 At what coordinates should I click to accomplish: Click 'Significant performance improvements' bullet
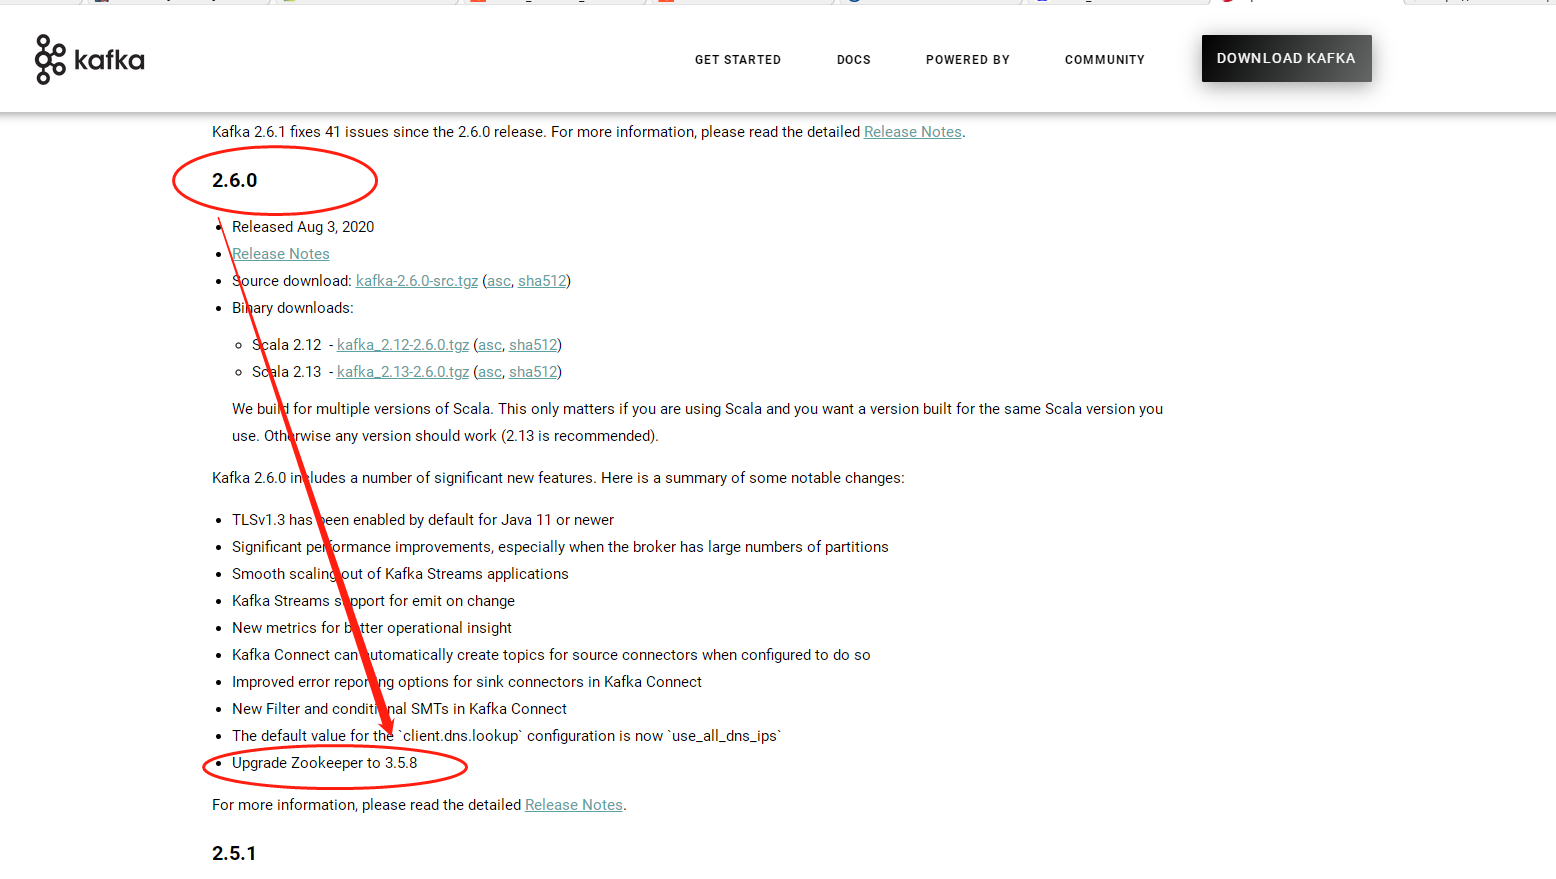(560, 547)
